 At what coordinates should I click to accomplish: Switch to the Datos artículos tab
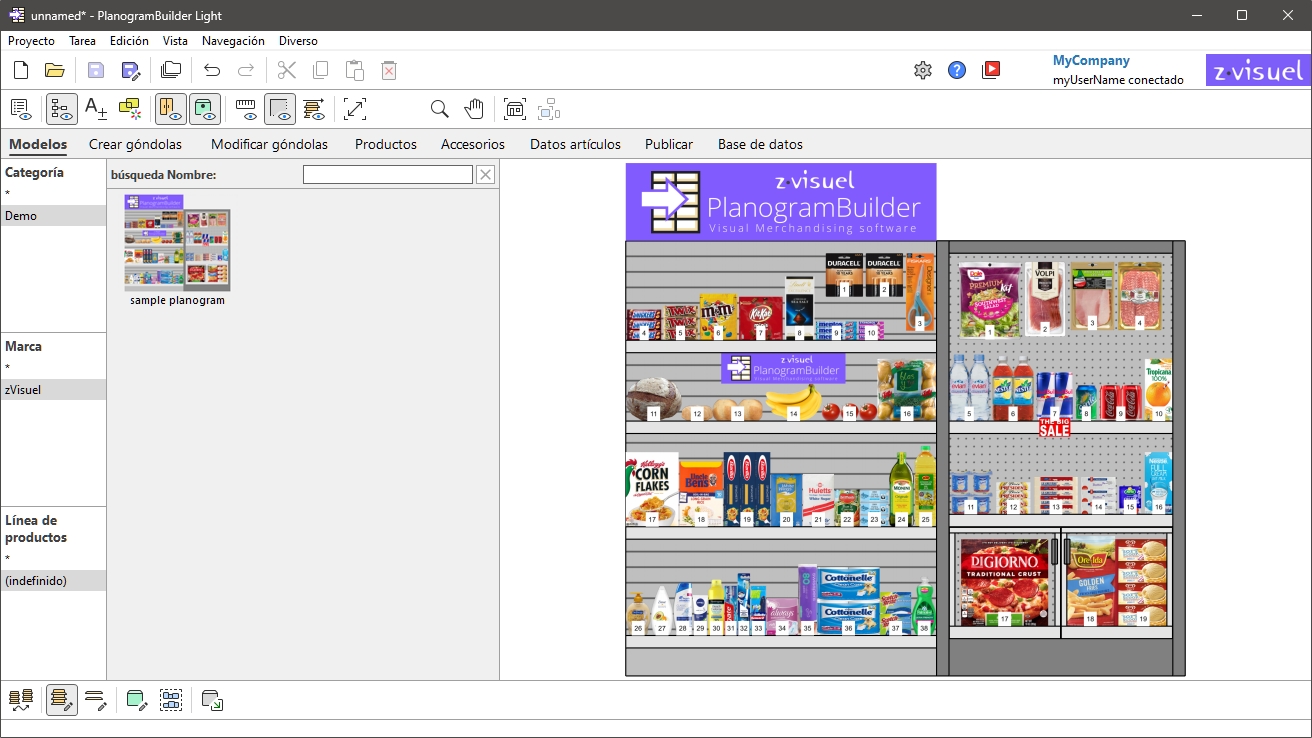575,144
